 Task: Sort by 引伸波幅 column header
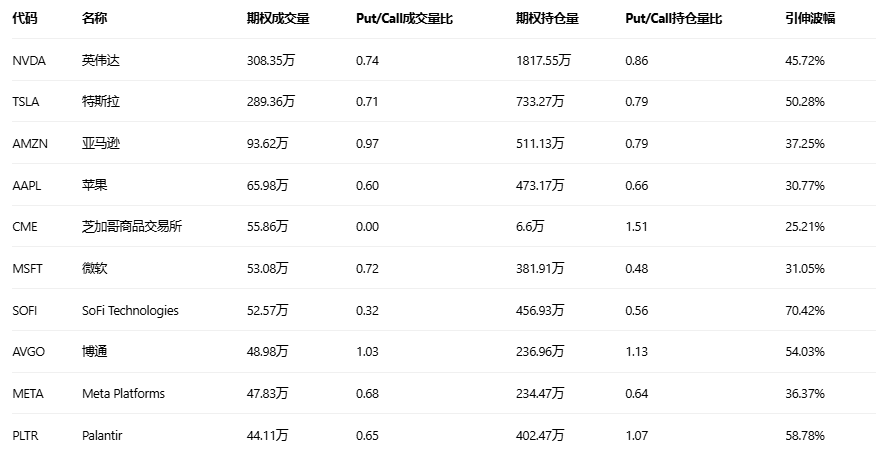(810, 18)
